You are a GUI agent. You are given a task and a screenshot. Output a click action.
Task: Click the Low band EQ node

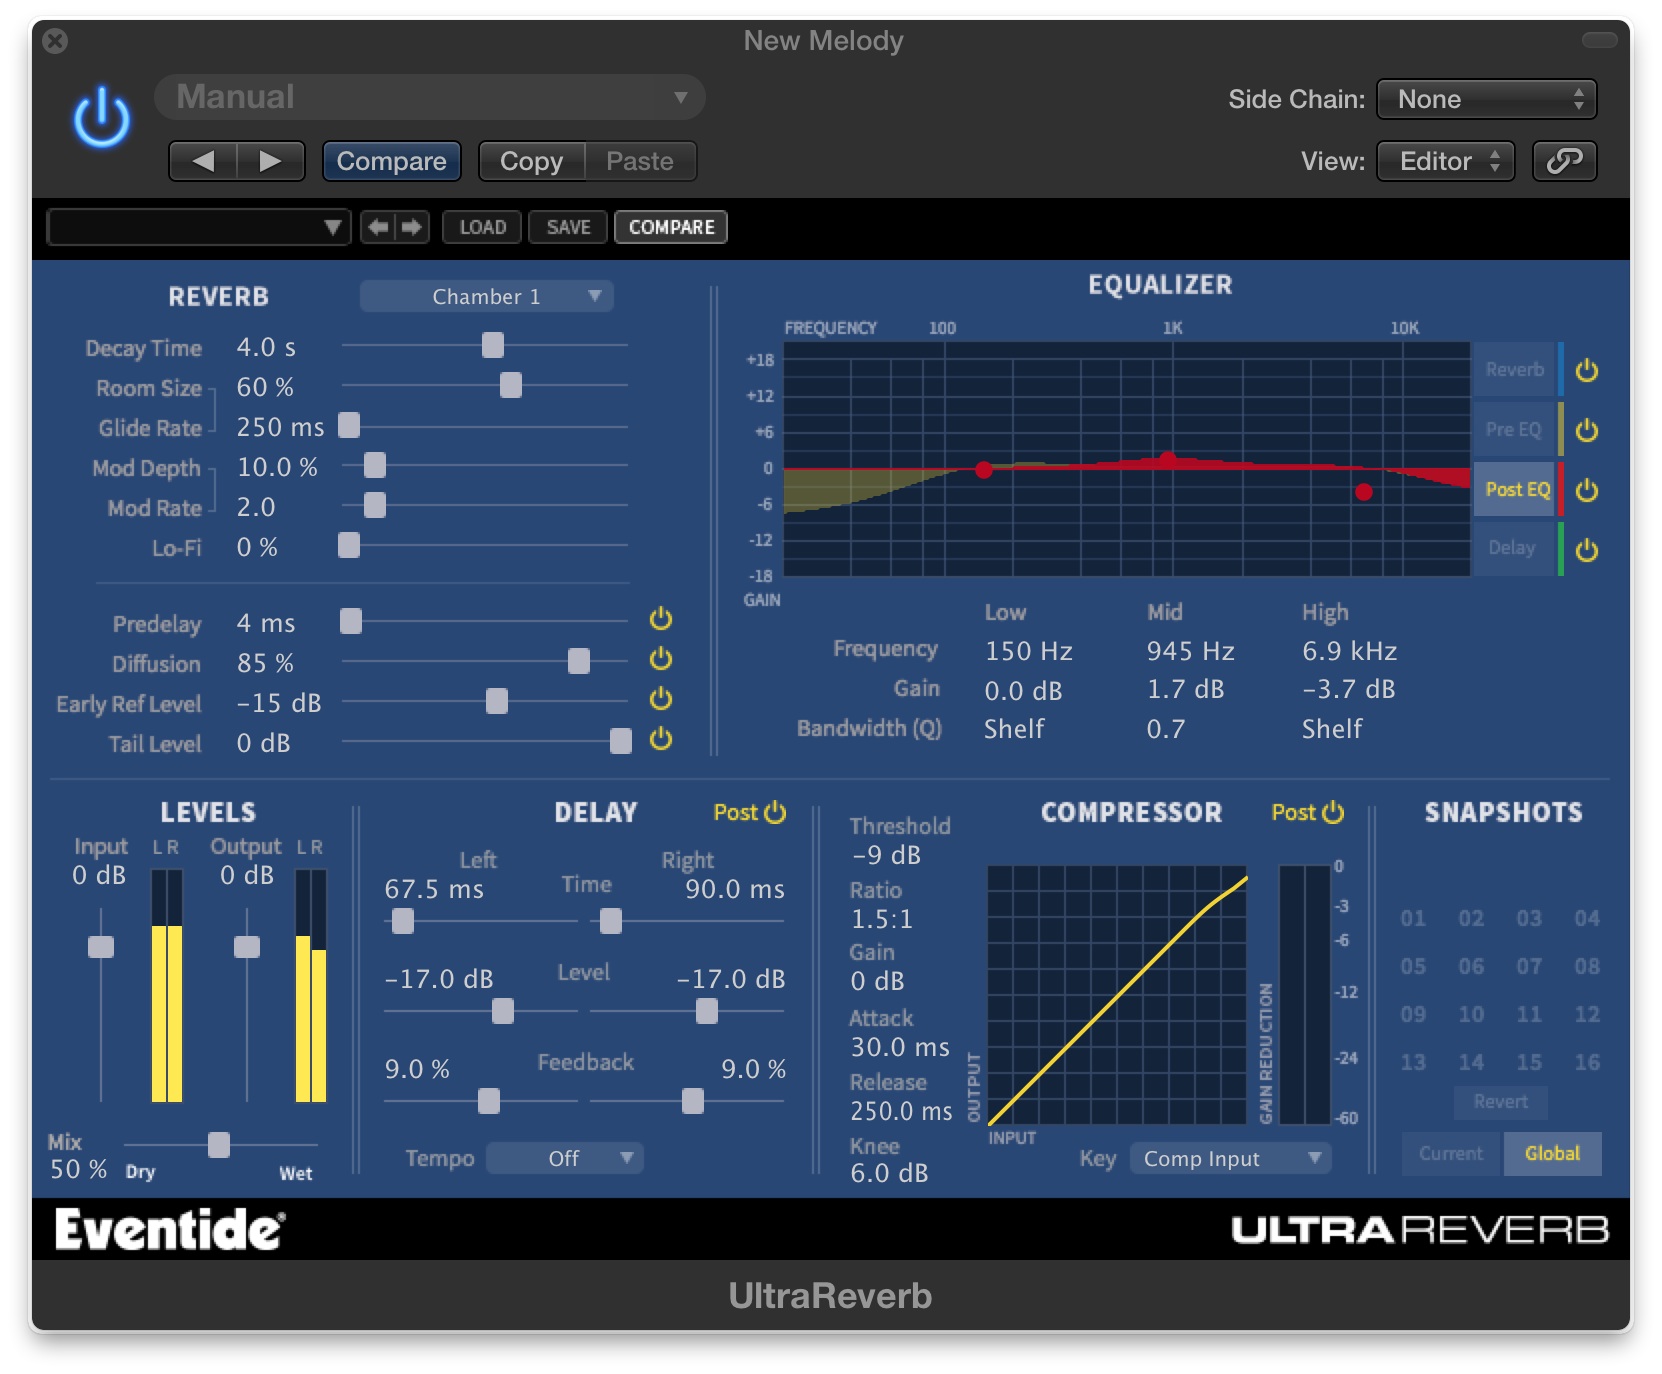984,470
